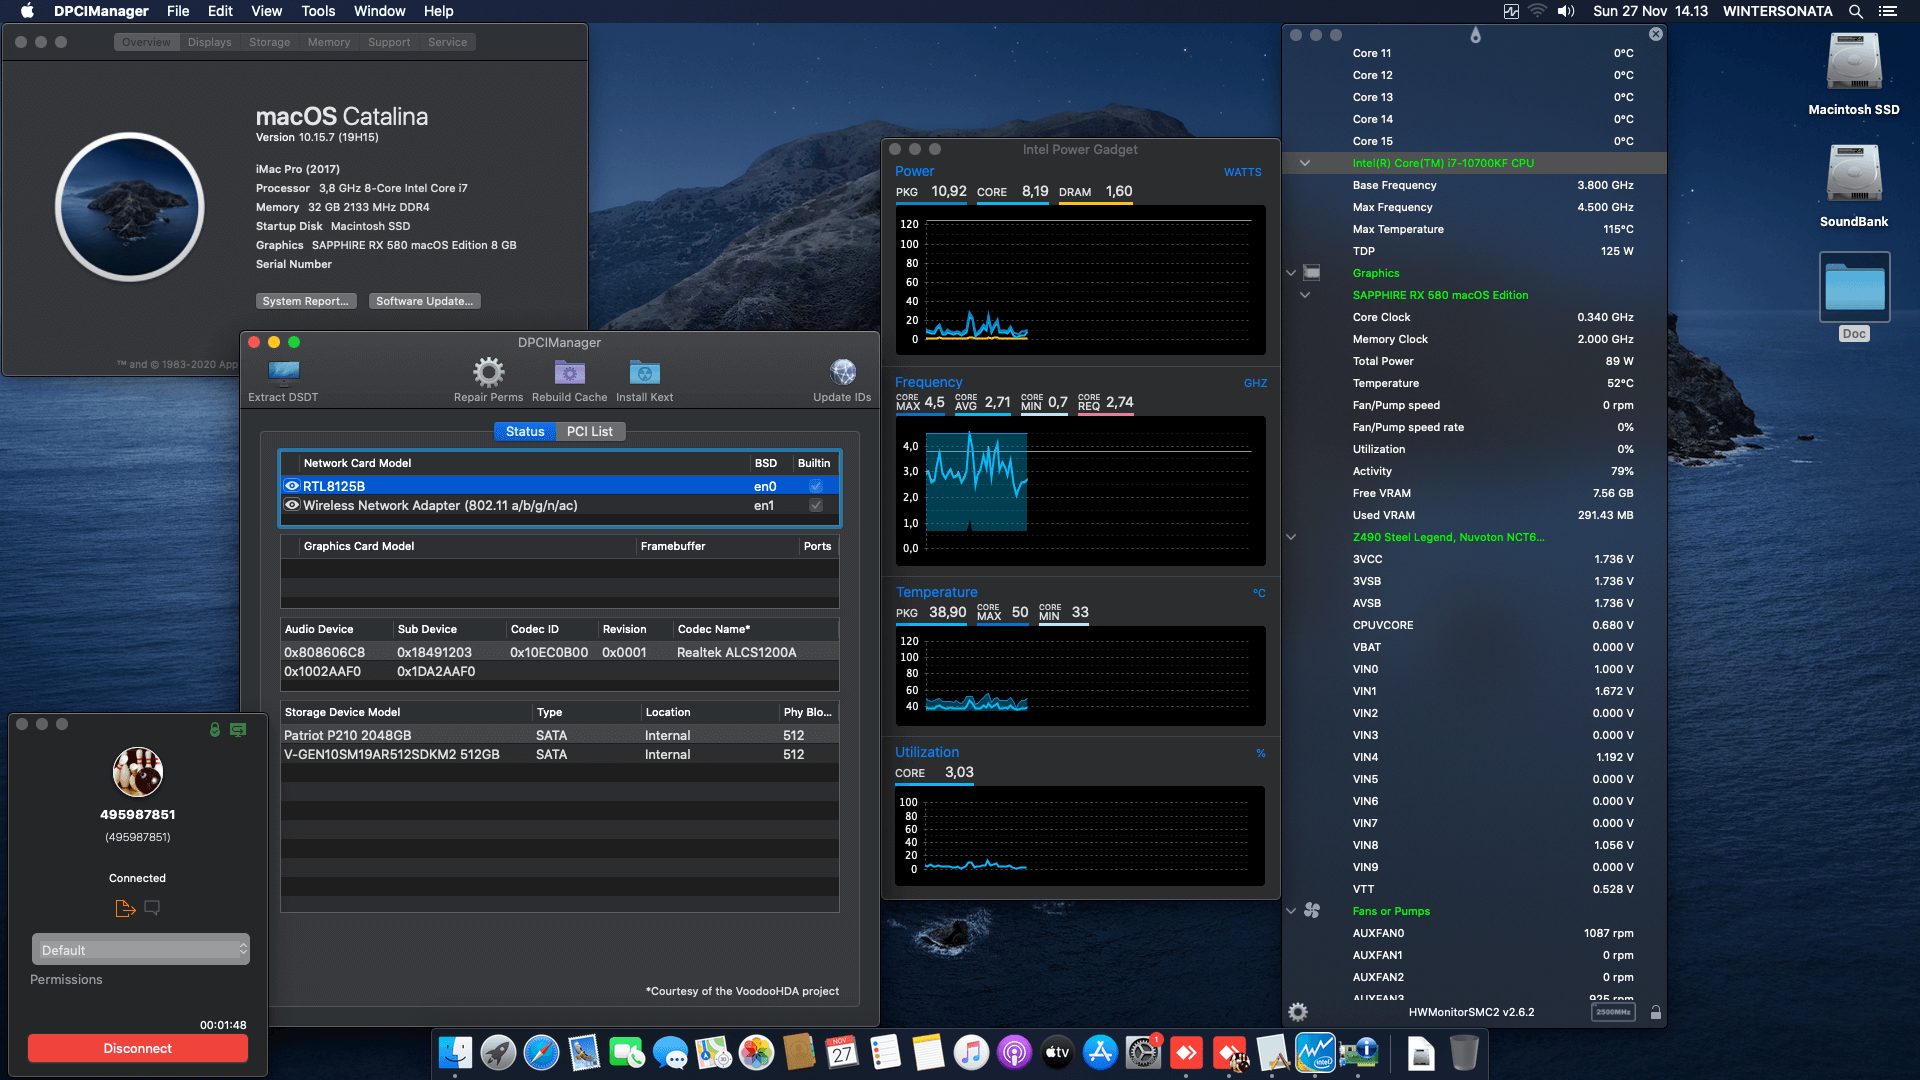Click the Power graph in Intel Power Gadget
This screenshot has height=1080, width=1920.
[1080, 281]
